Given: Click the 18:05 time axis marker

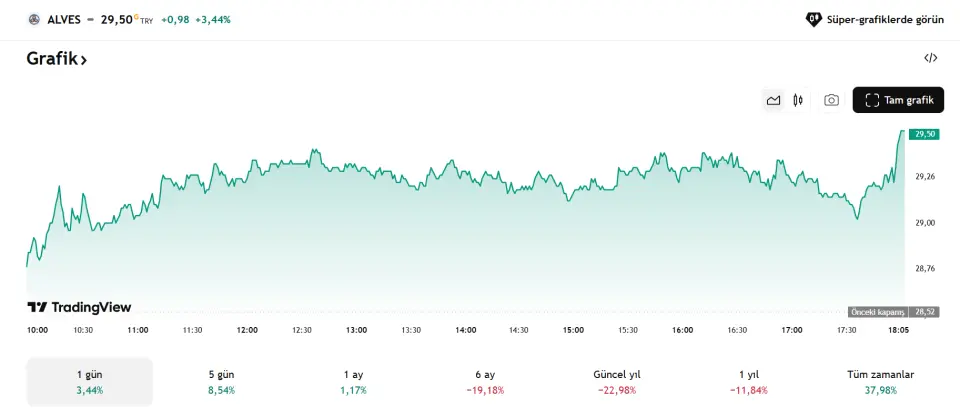Looking at the screenshot, I should tap(897, 330).
